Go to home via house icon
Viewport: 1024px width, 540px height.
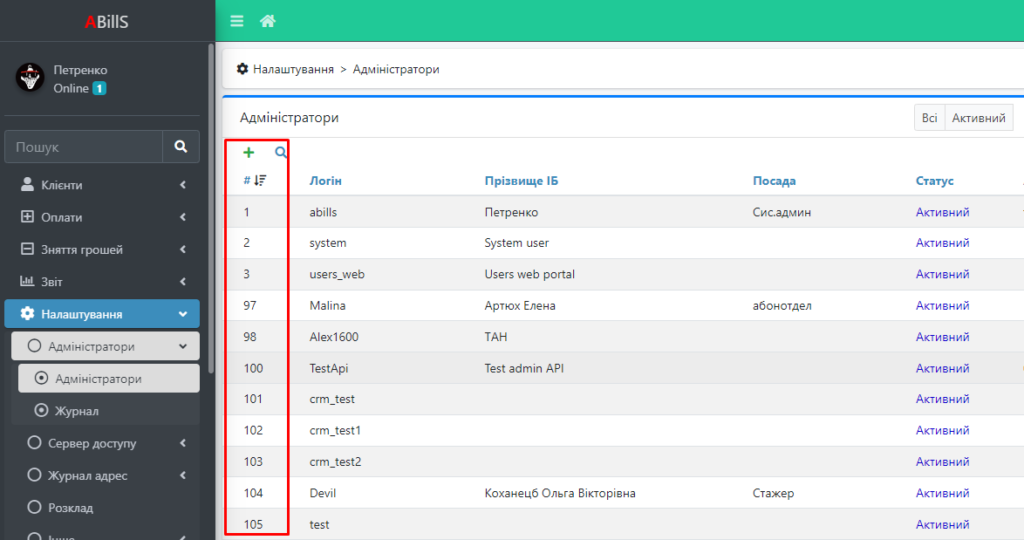click(267, 21)
